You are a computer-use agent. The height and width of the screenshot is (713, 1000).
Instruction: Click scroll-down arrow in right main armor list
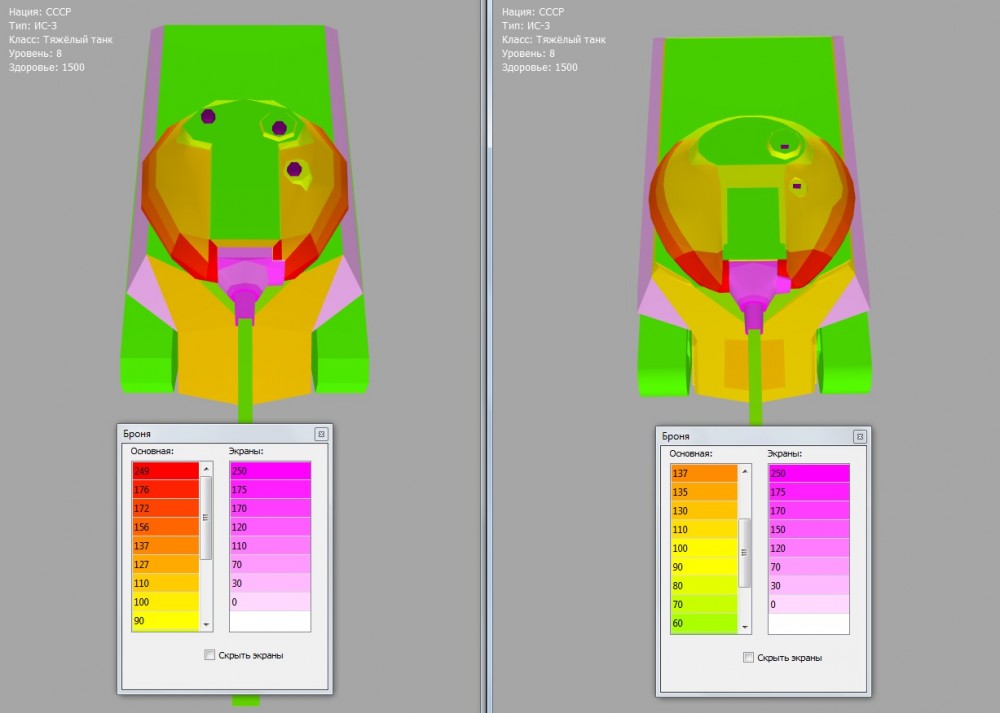point(744,626)
